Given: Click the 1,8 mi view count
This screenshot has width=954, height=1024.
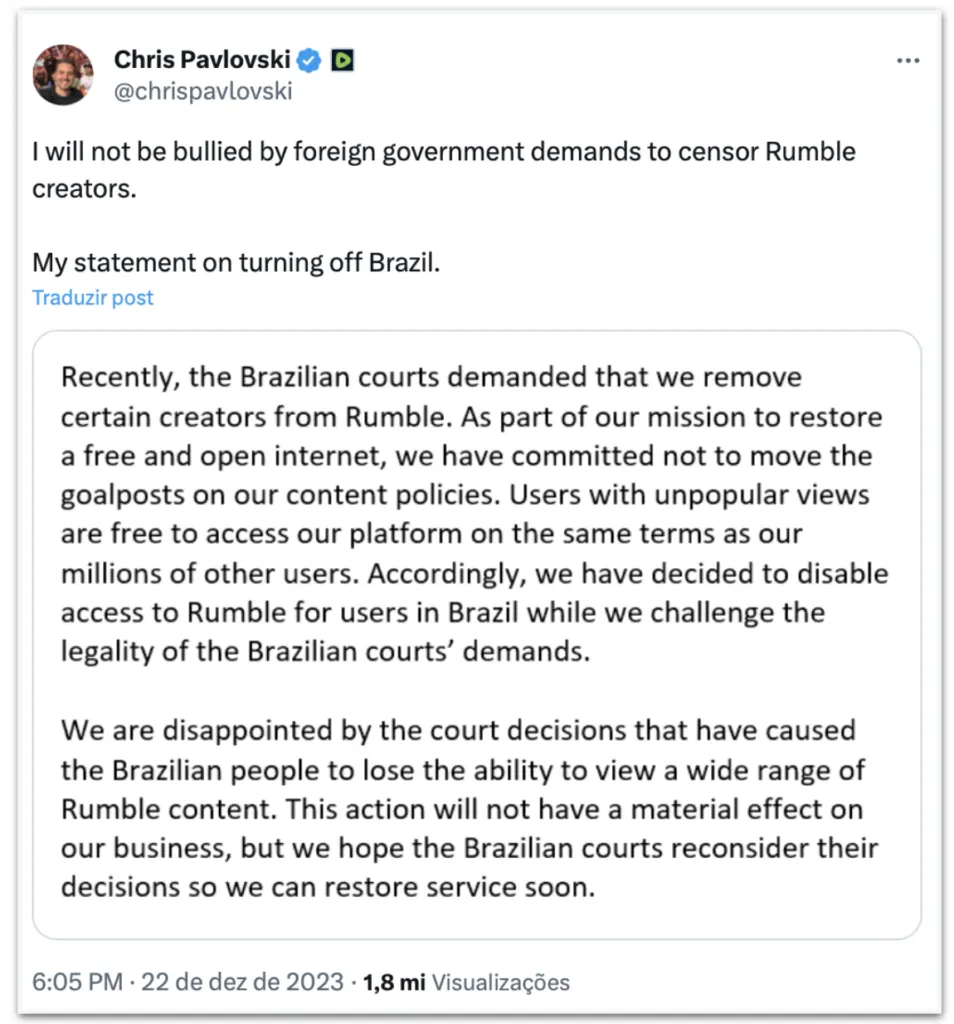Looking at the screenshot, I should pos(394,982).
